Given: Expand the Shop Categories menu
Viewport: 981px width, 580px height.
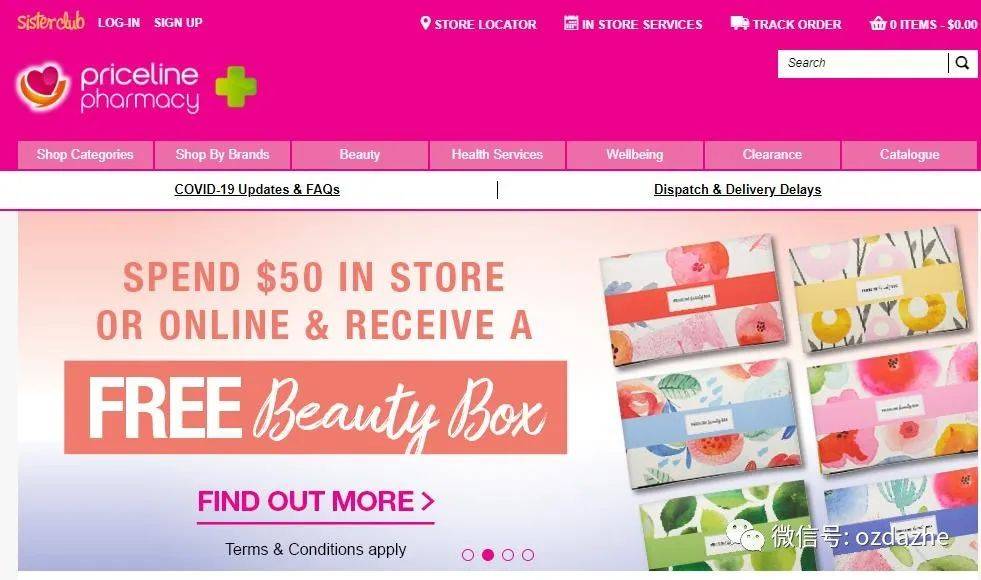Looking at the screenshot, I should [x=85, y=155].
